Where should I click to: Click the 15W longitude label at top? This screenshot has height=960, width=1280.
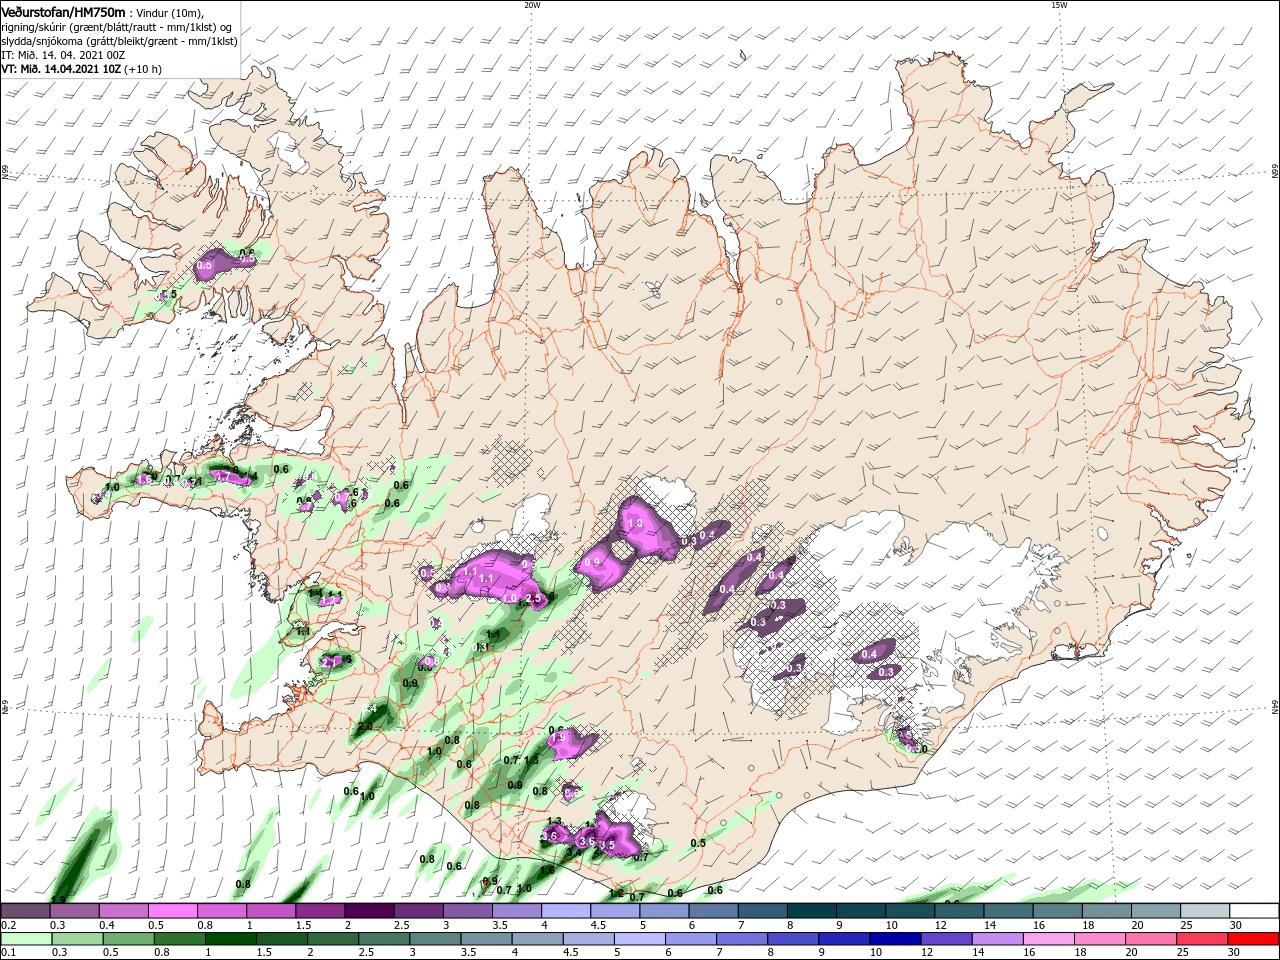click(x=1059, y=5)
